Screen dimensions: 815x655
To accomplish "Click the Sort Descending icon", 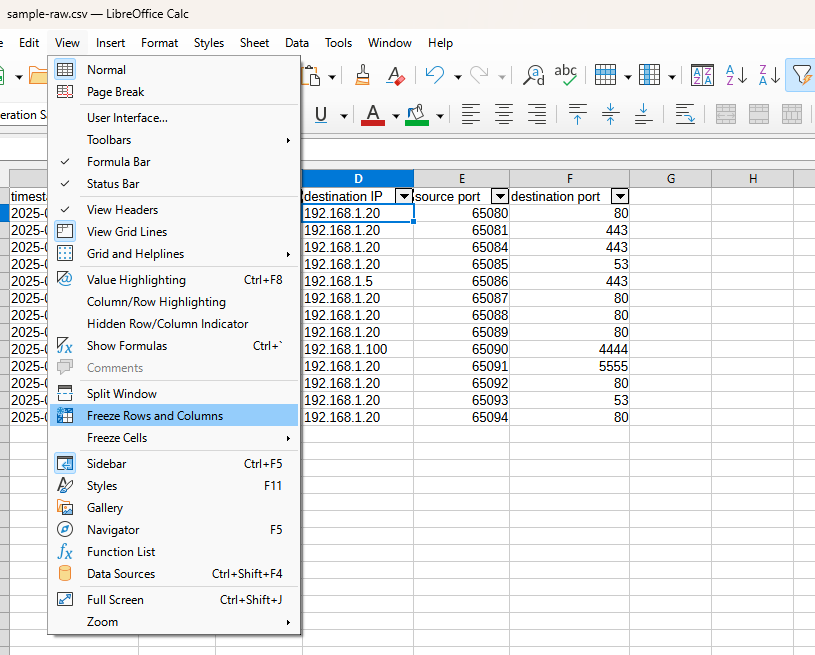I will point(768,75).
